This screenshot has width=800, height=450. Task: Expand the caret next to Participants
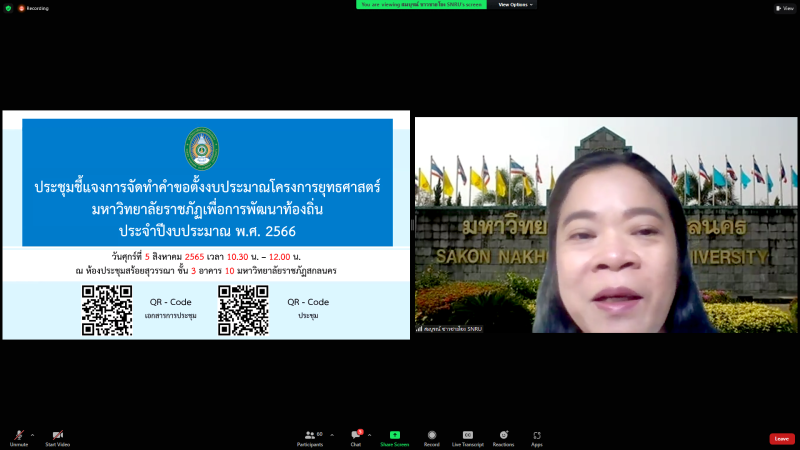pos(332,434)
